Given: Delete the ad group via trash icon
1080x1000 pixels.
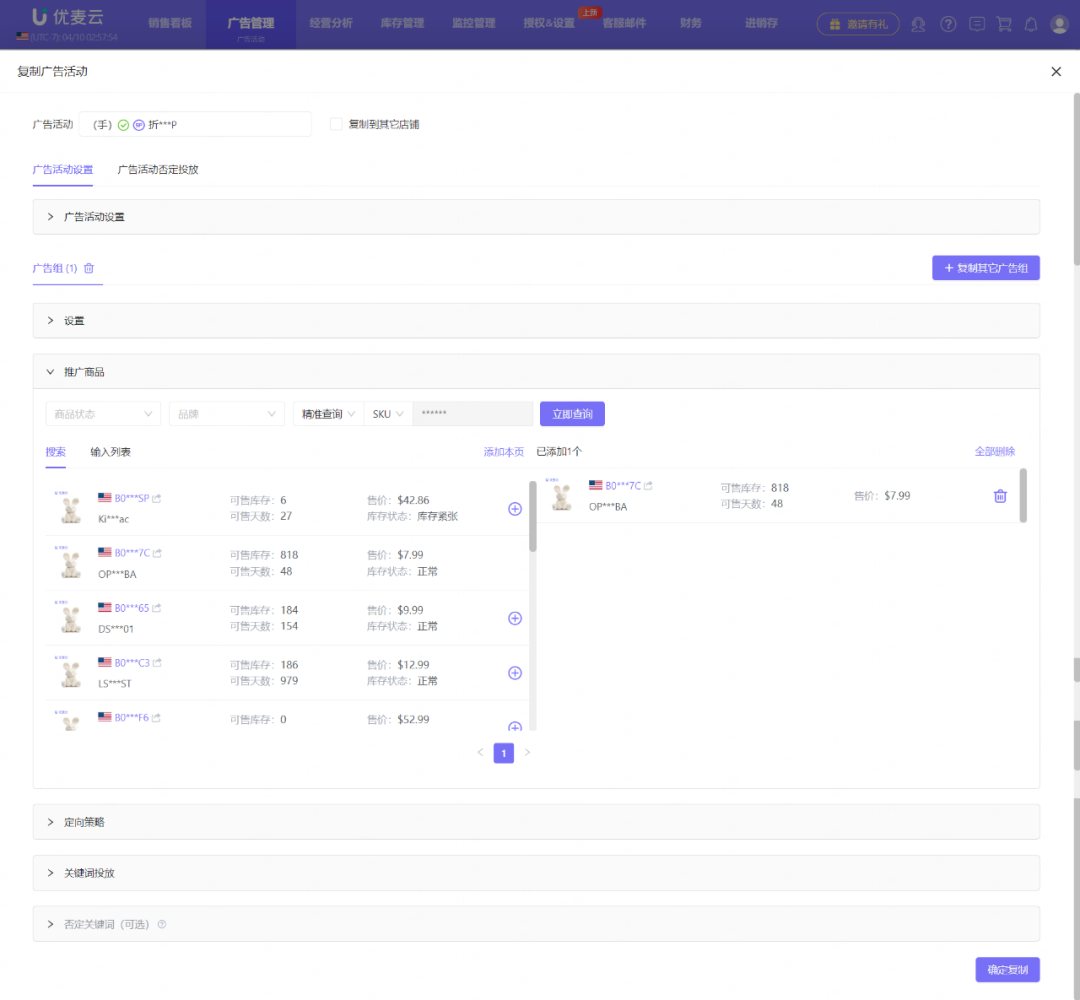Looking at the screenshot, I should pyautogui.click(x=89, y=269).
